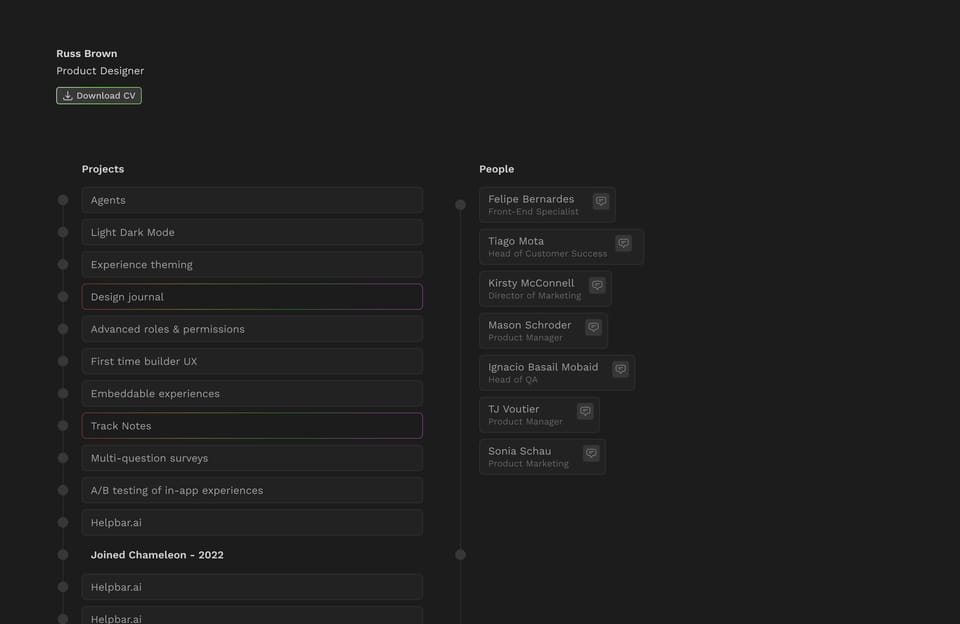Click chat icon beside Kirsty McConnell
The image size is (960, 624).
597,285
